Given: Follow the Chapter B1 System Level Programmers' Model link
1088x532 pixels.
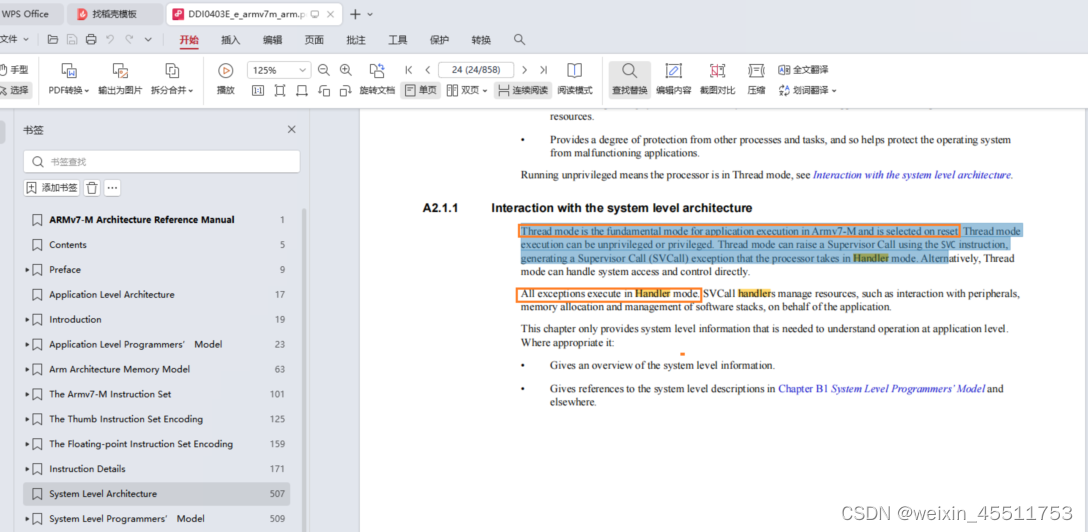Looking at the screenshot, I should (881, 389).
